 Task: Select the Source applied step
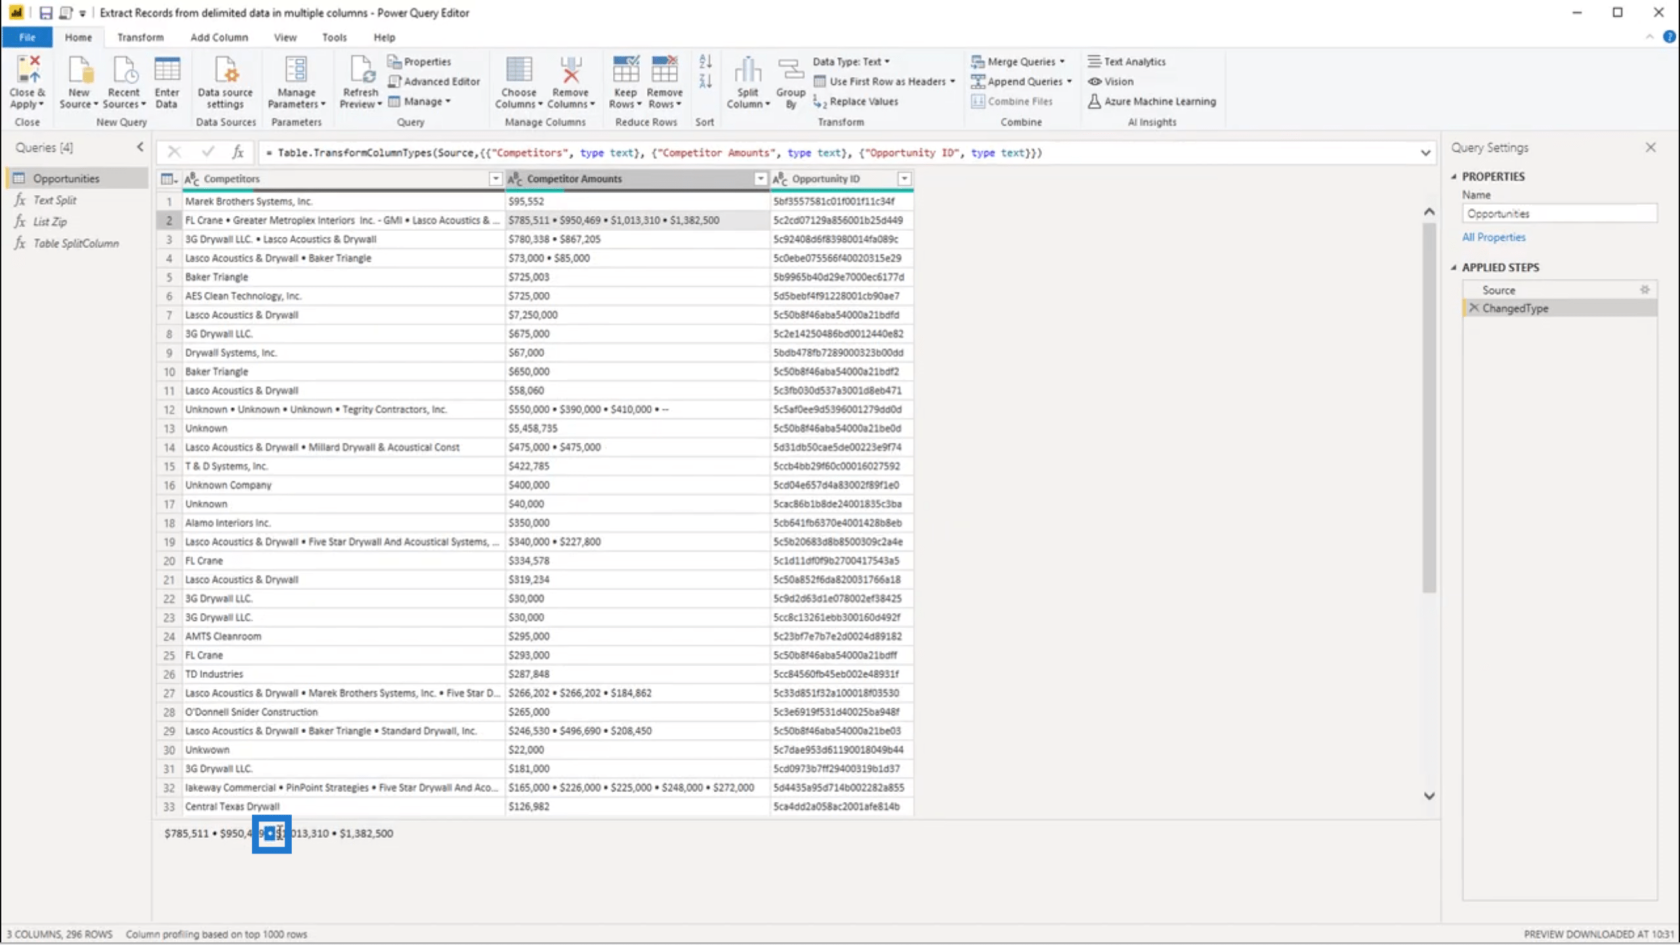pos(1560,290)
